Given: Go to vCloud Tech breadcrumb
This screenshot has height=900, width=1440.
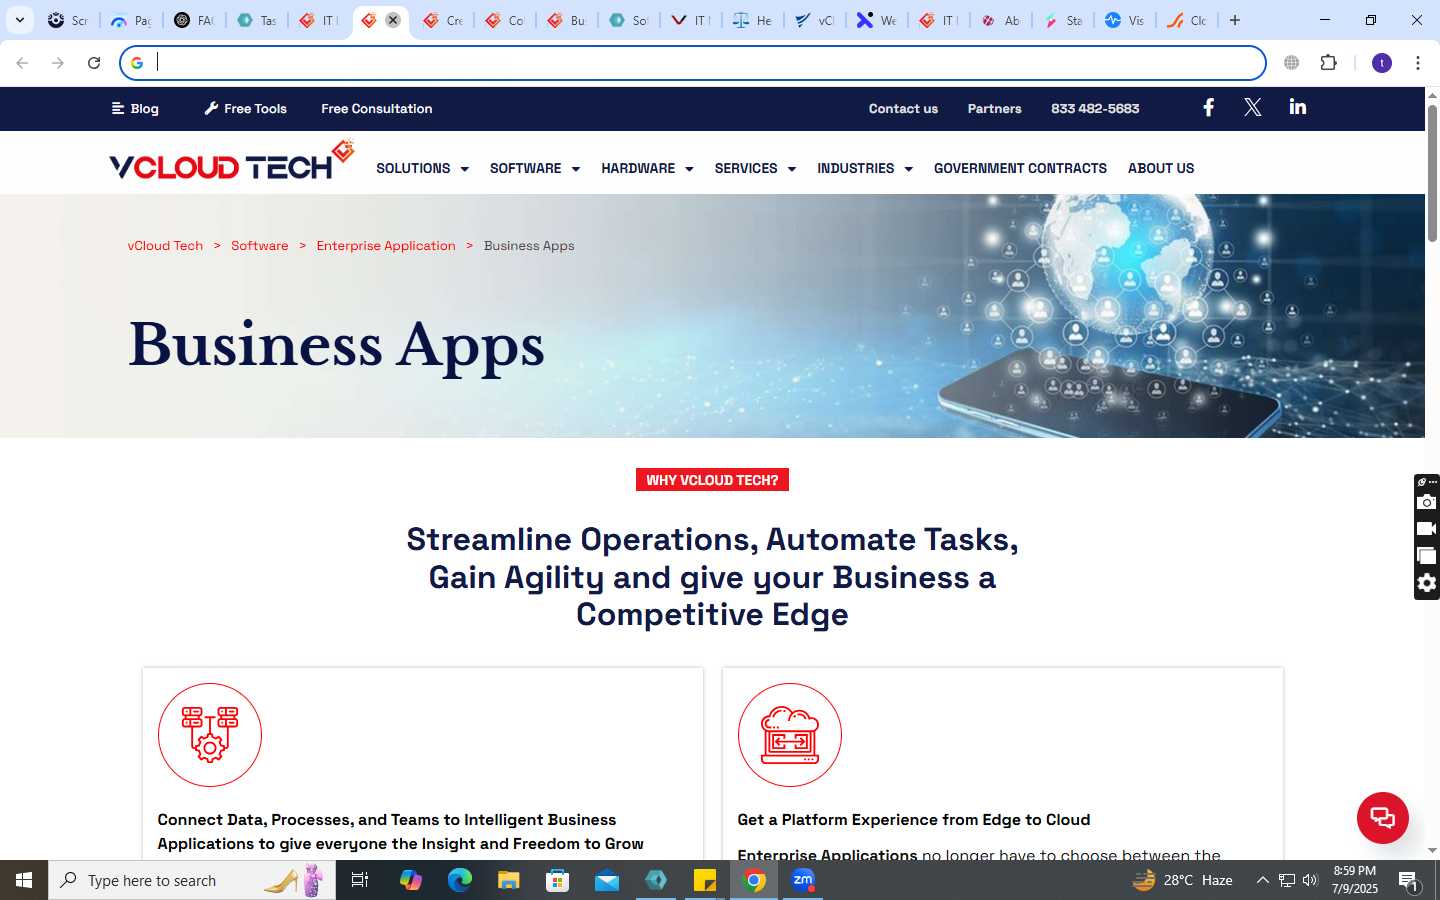Looking at the screenshot, I should [x=165, y=245].
